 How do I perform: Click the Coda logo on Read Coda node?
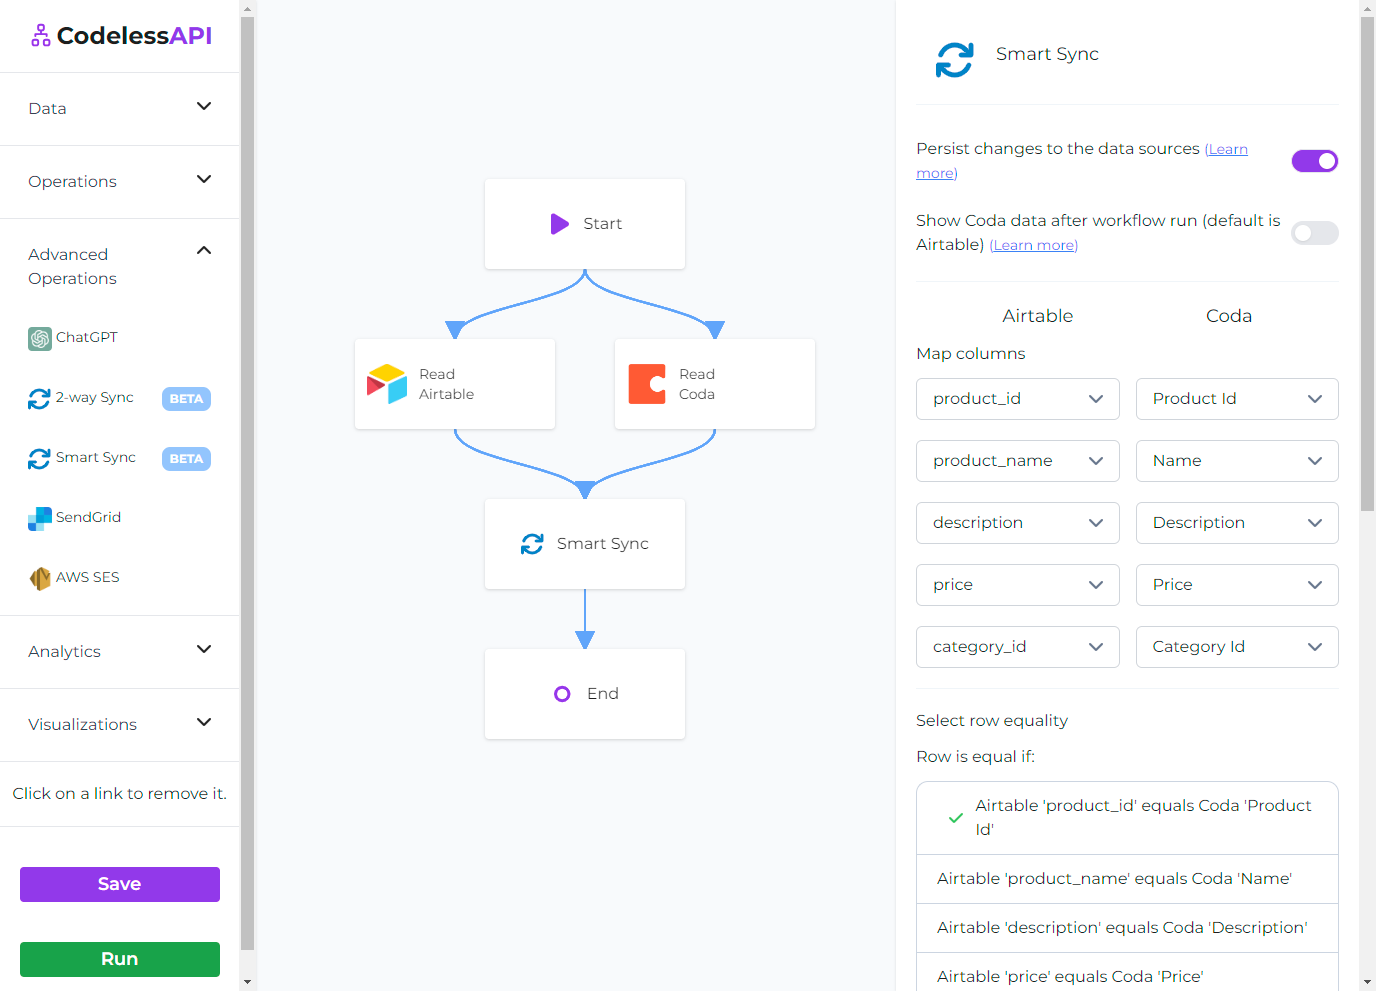click(647, 384)
